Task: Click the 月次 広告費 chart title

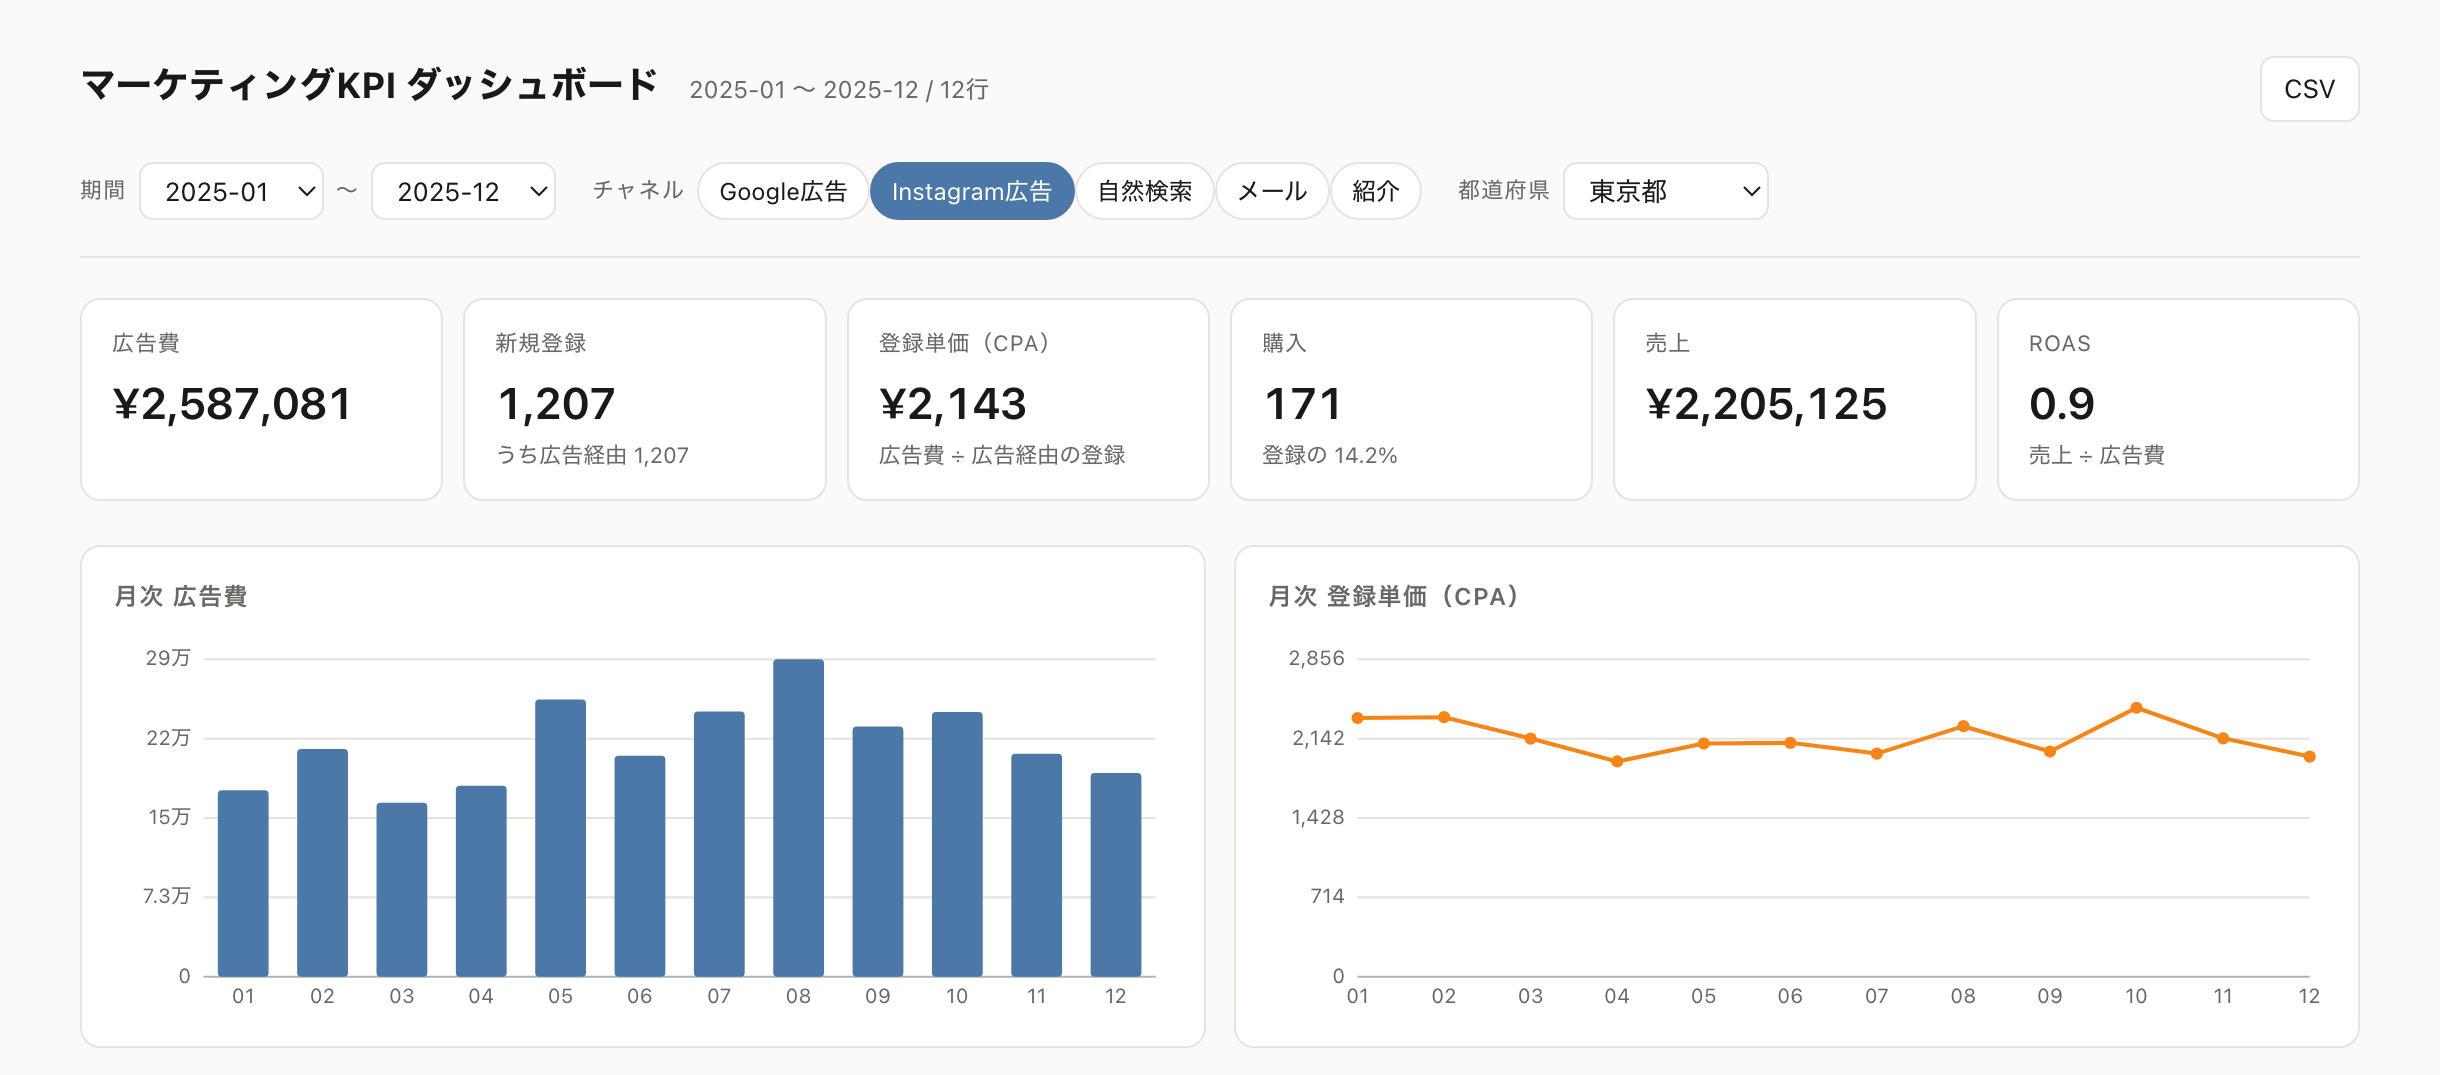Action: 181,596
